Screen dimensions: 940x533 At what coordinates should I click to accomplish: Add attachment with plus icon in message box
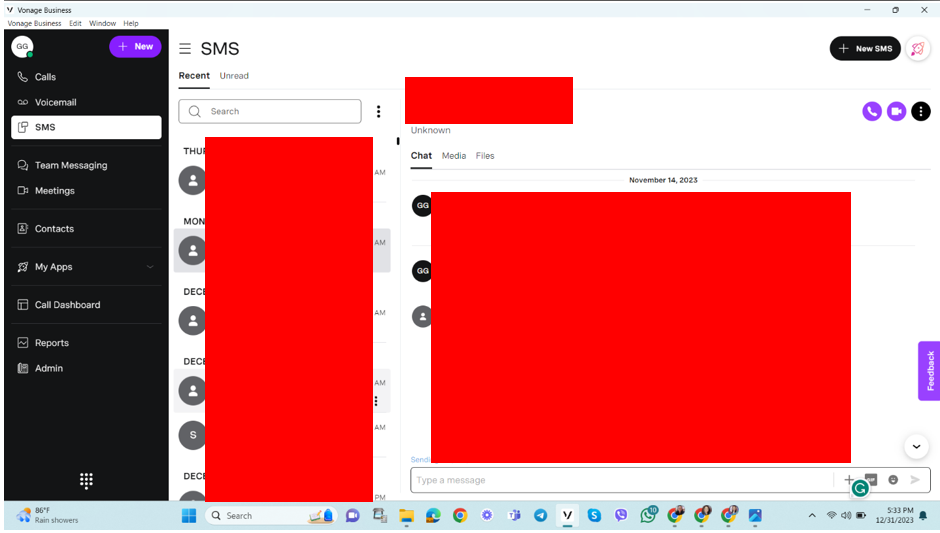click(849, 480)
